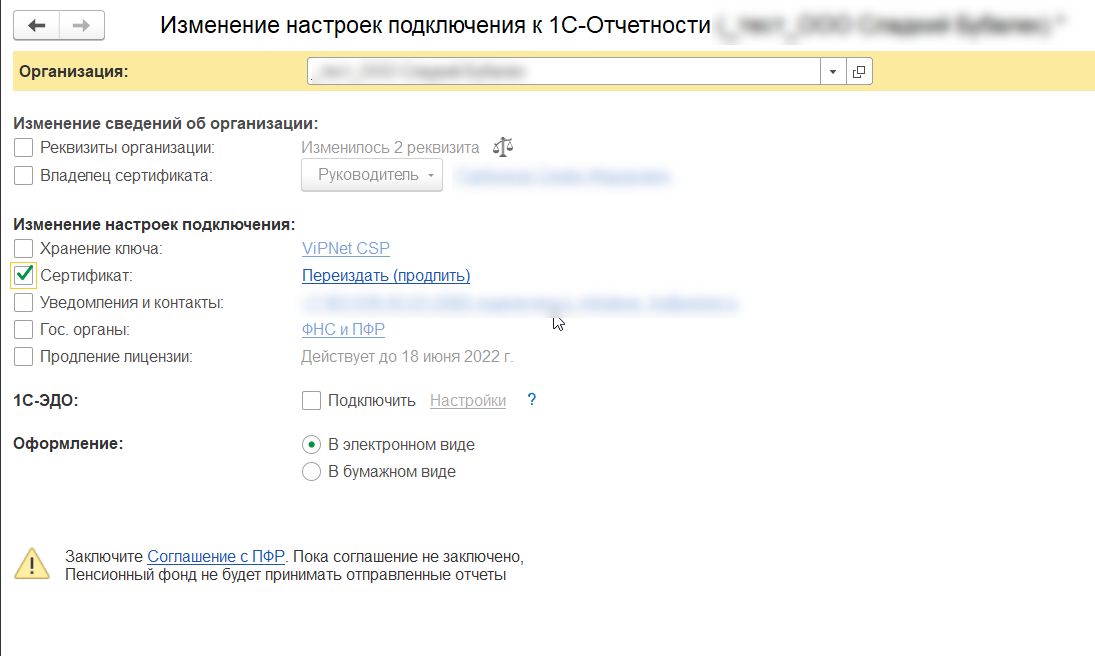Viewport: 1095px width, 656px height.
Task: Select the В электронном виде option
Action: 311,444
